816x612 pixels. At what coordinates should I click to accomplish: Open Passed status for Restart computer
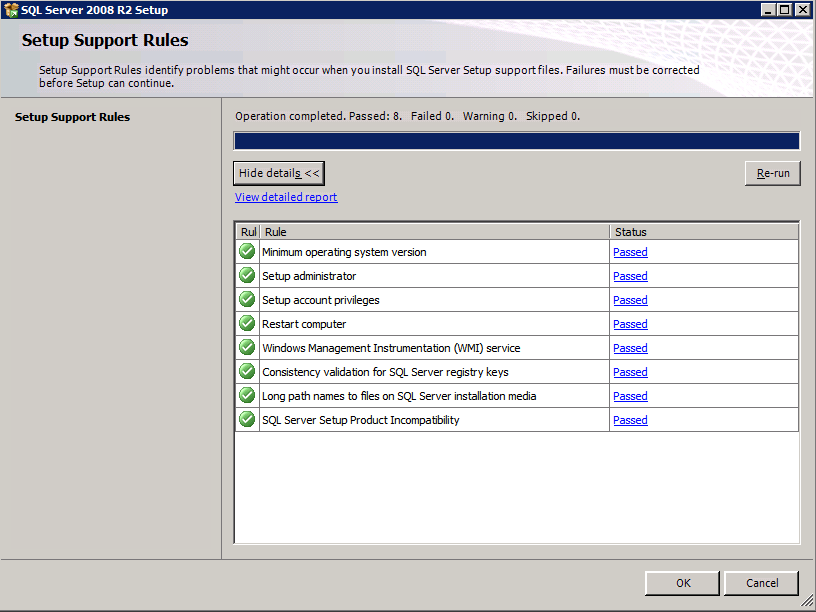630,324
